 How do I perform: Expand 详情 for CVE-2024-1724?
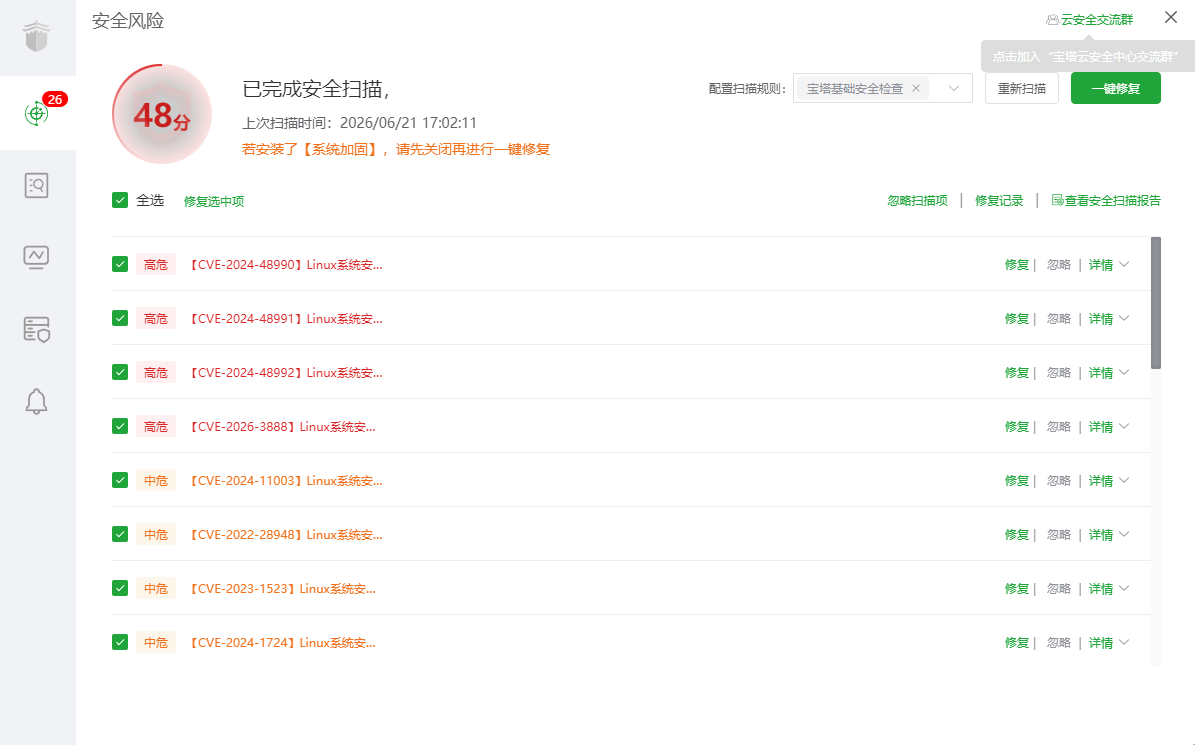coord(1109,643)
